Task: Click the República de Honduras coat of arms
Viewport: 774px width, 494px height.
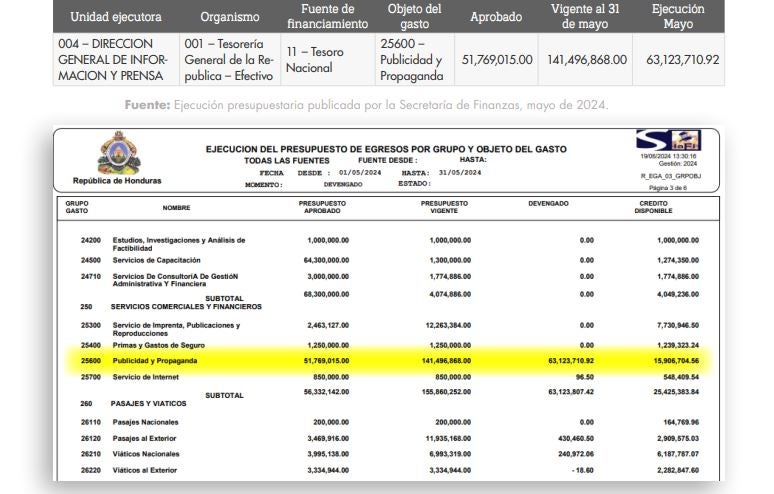Action: 118,153
